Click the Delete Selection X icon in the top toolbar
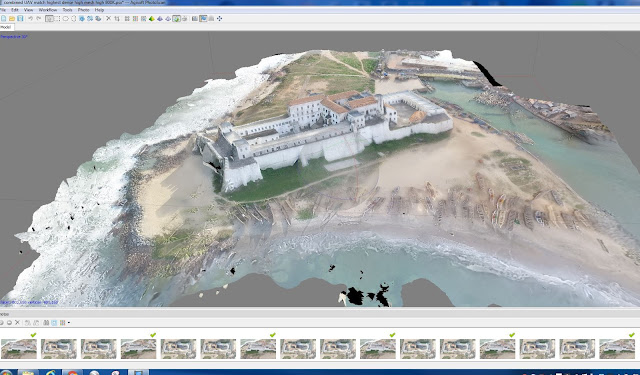 [x=108, y=18]
